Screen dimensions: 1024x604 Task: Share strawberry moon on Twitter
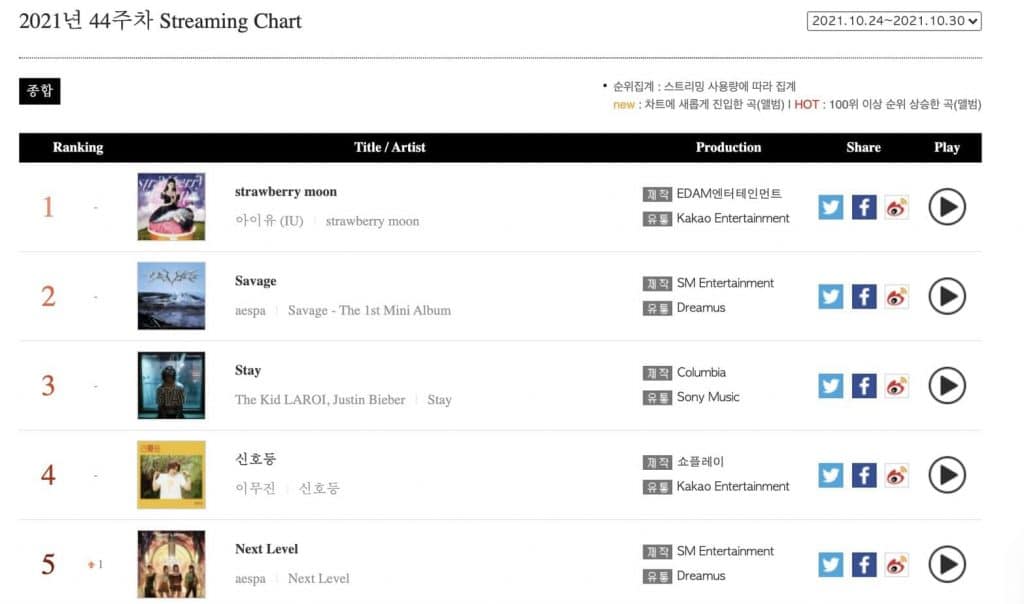[831, 207]
